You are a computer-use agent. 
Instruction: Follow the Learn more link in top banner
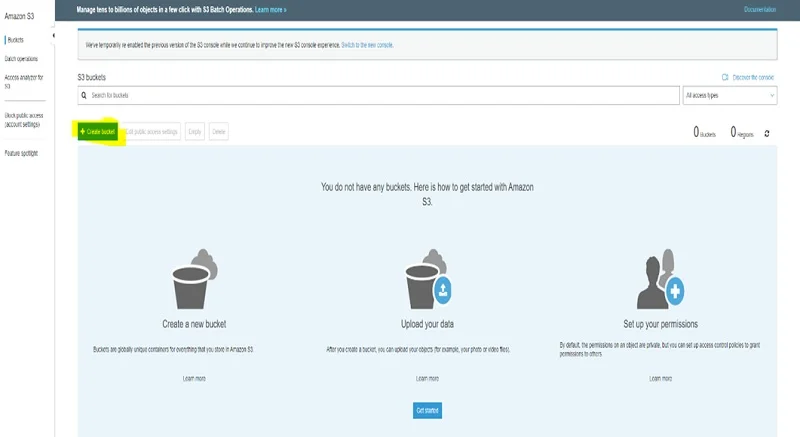pos(270,10)
